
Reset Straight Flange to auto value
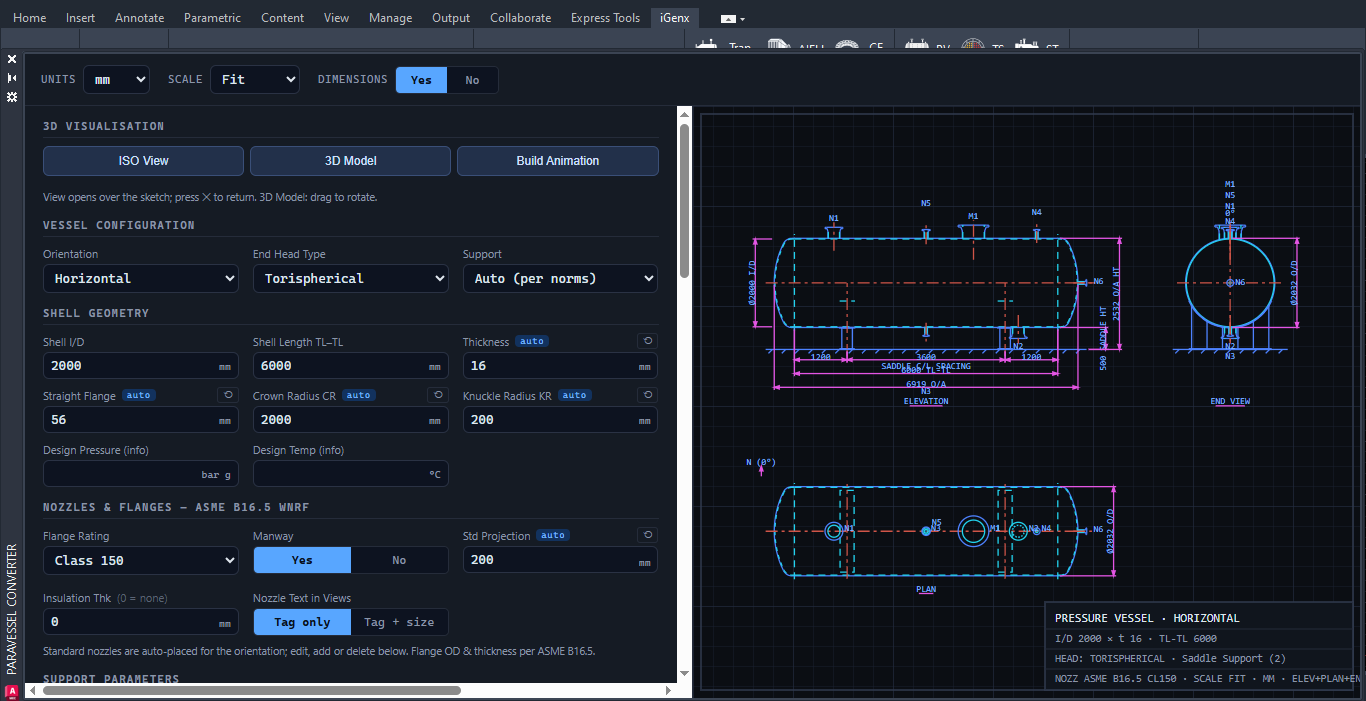[228, 395]
